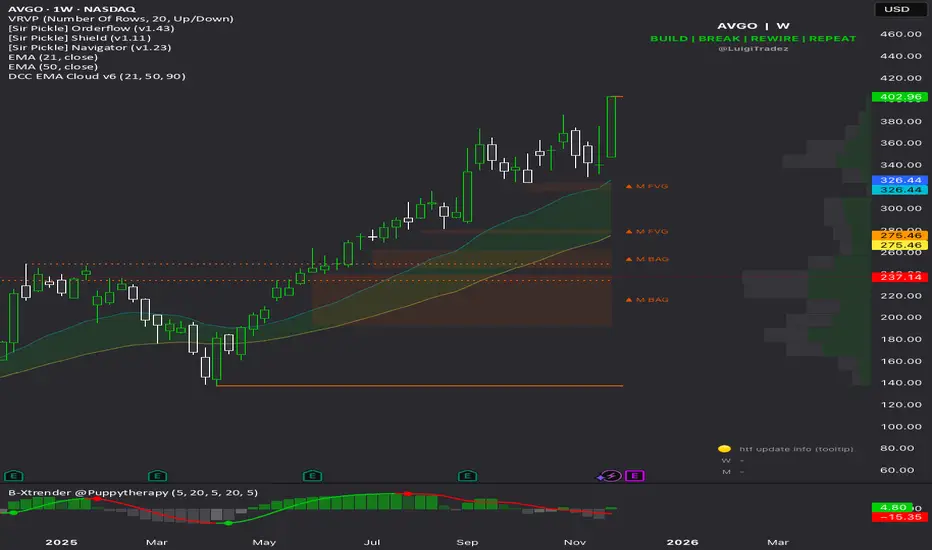Screen dimensions: 932x550
Task: Click the green 4.80 B-Xtrender value label
Action: click(x=893, y=507)
